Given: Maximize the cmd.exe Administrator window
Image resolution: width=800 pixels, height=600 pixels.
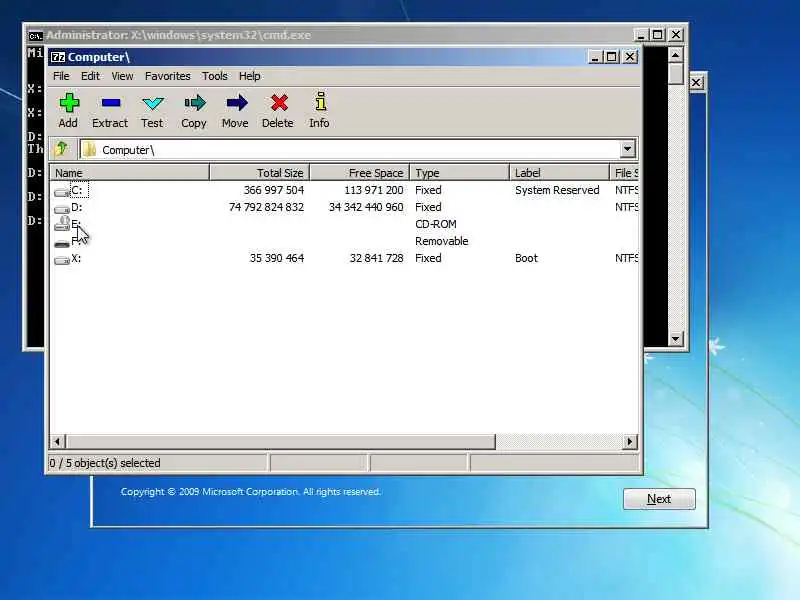Looking at the screenshot, I should pos(658,35).
